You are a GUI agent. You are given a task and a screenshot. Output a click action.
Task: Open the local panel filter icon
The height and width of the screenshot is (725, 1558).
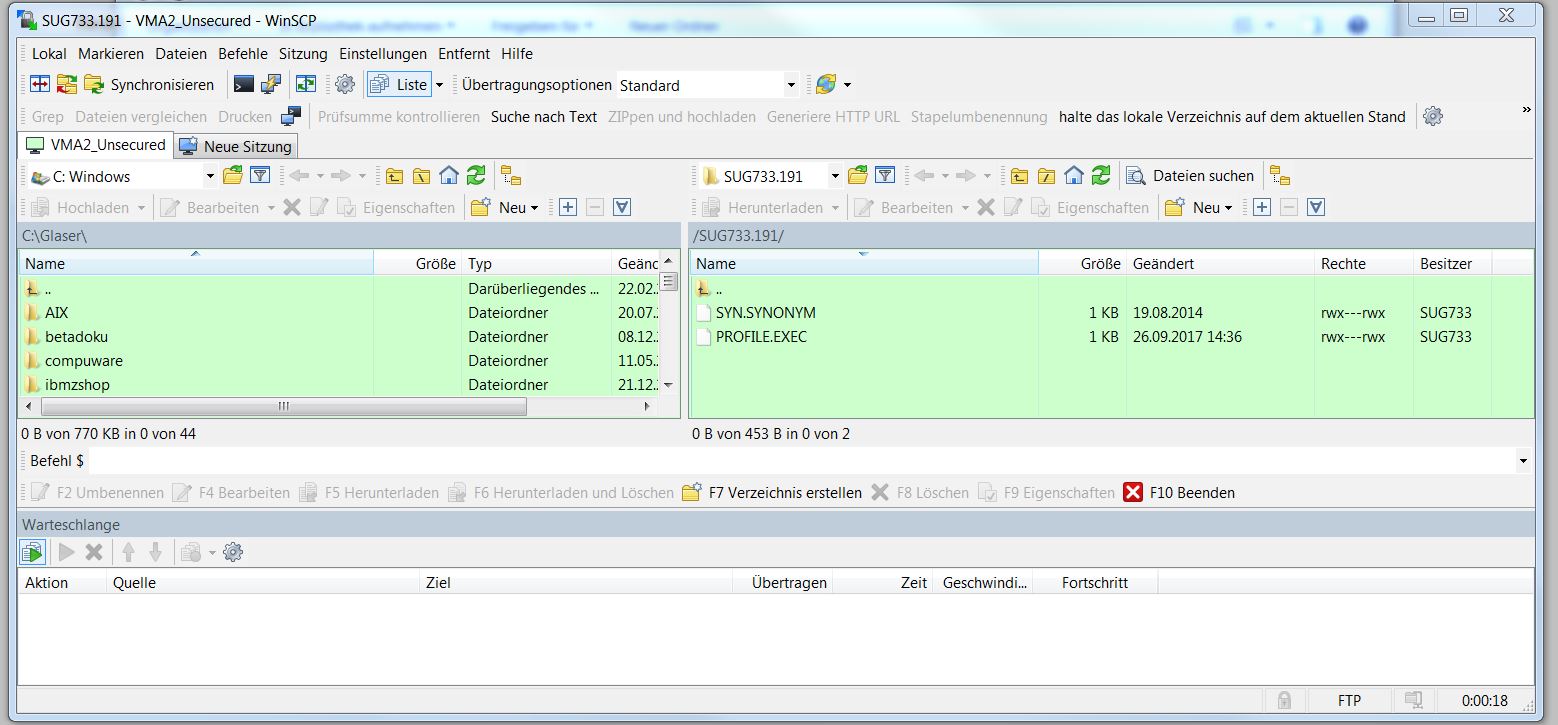pos(260,176)
